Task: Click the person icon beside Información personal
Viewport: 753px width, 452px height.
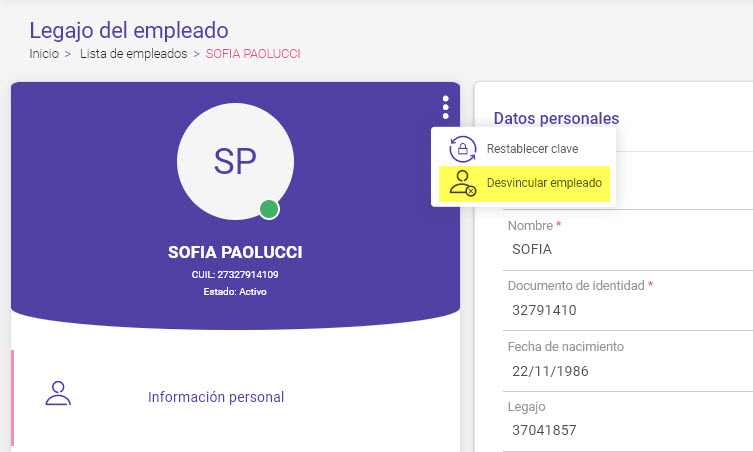Action: (59, 393)
